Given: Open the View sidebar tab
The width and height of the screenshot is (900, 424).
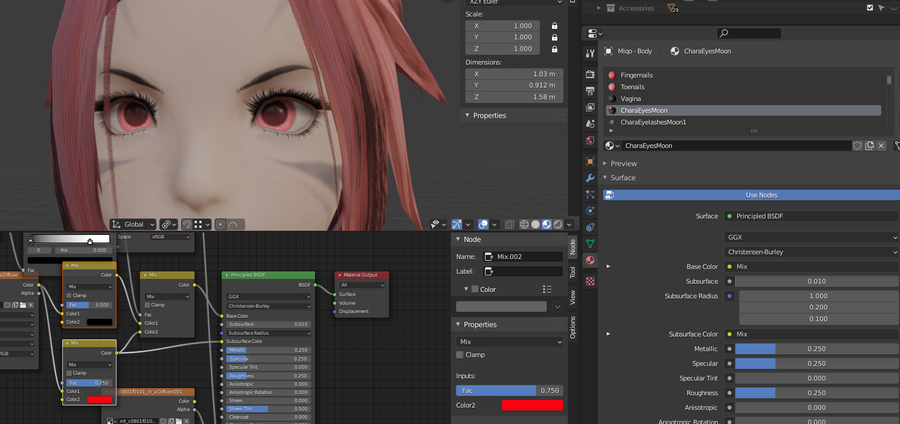Looking at the screenshot, I should coord(572,297).
